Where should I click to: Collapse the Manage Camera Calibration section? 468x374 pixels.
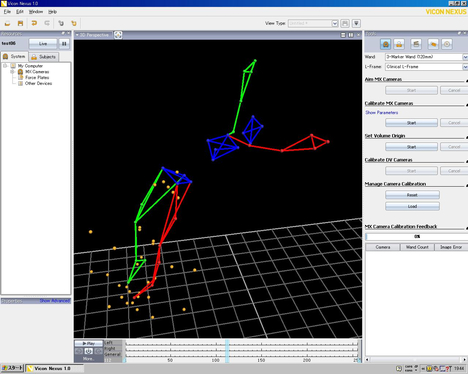466,185
